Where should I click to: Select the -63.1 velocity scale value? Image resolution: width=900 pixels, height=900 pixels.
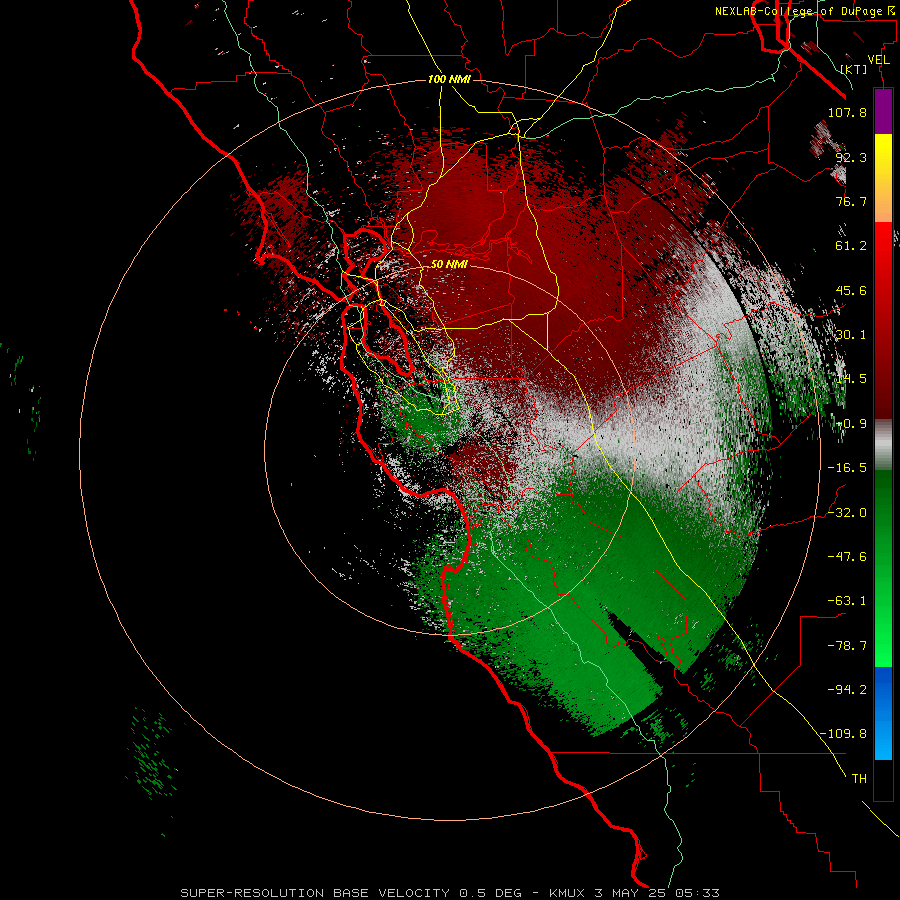tap(847, 601)
